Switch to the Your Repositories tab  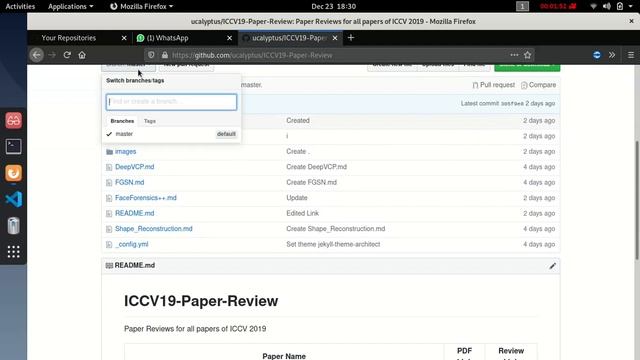point(69,38)
